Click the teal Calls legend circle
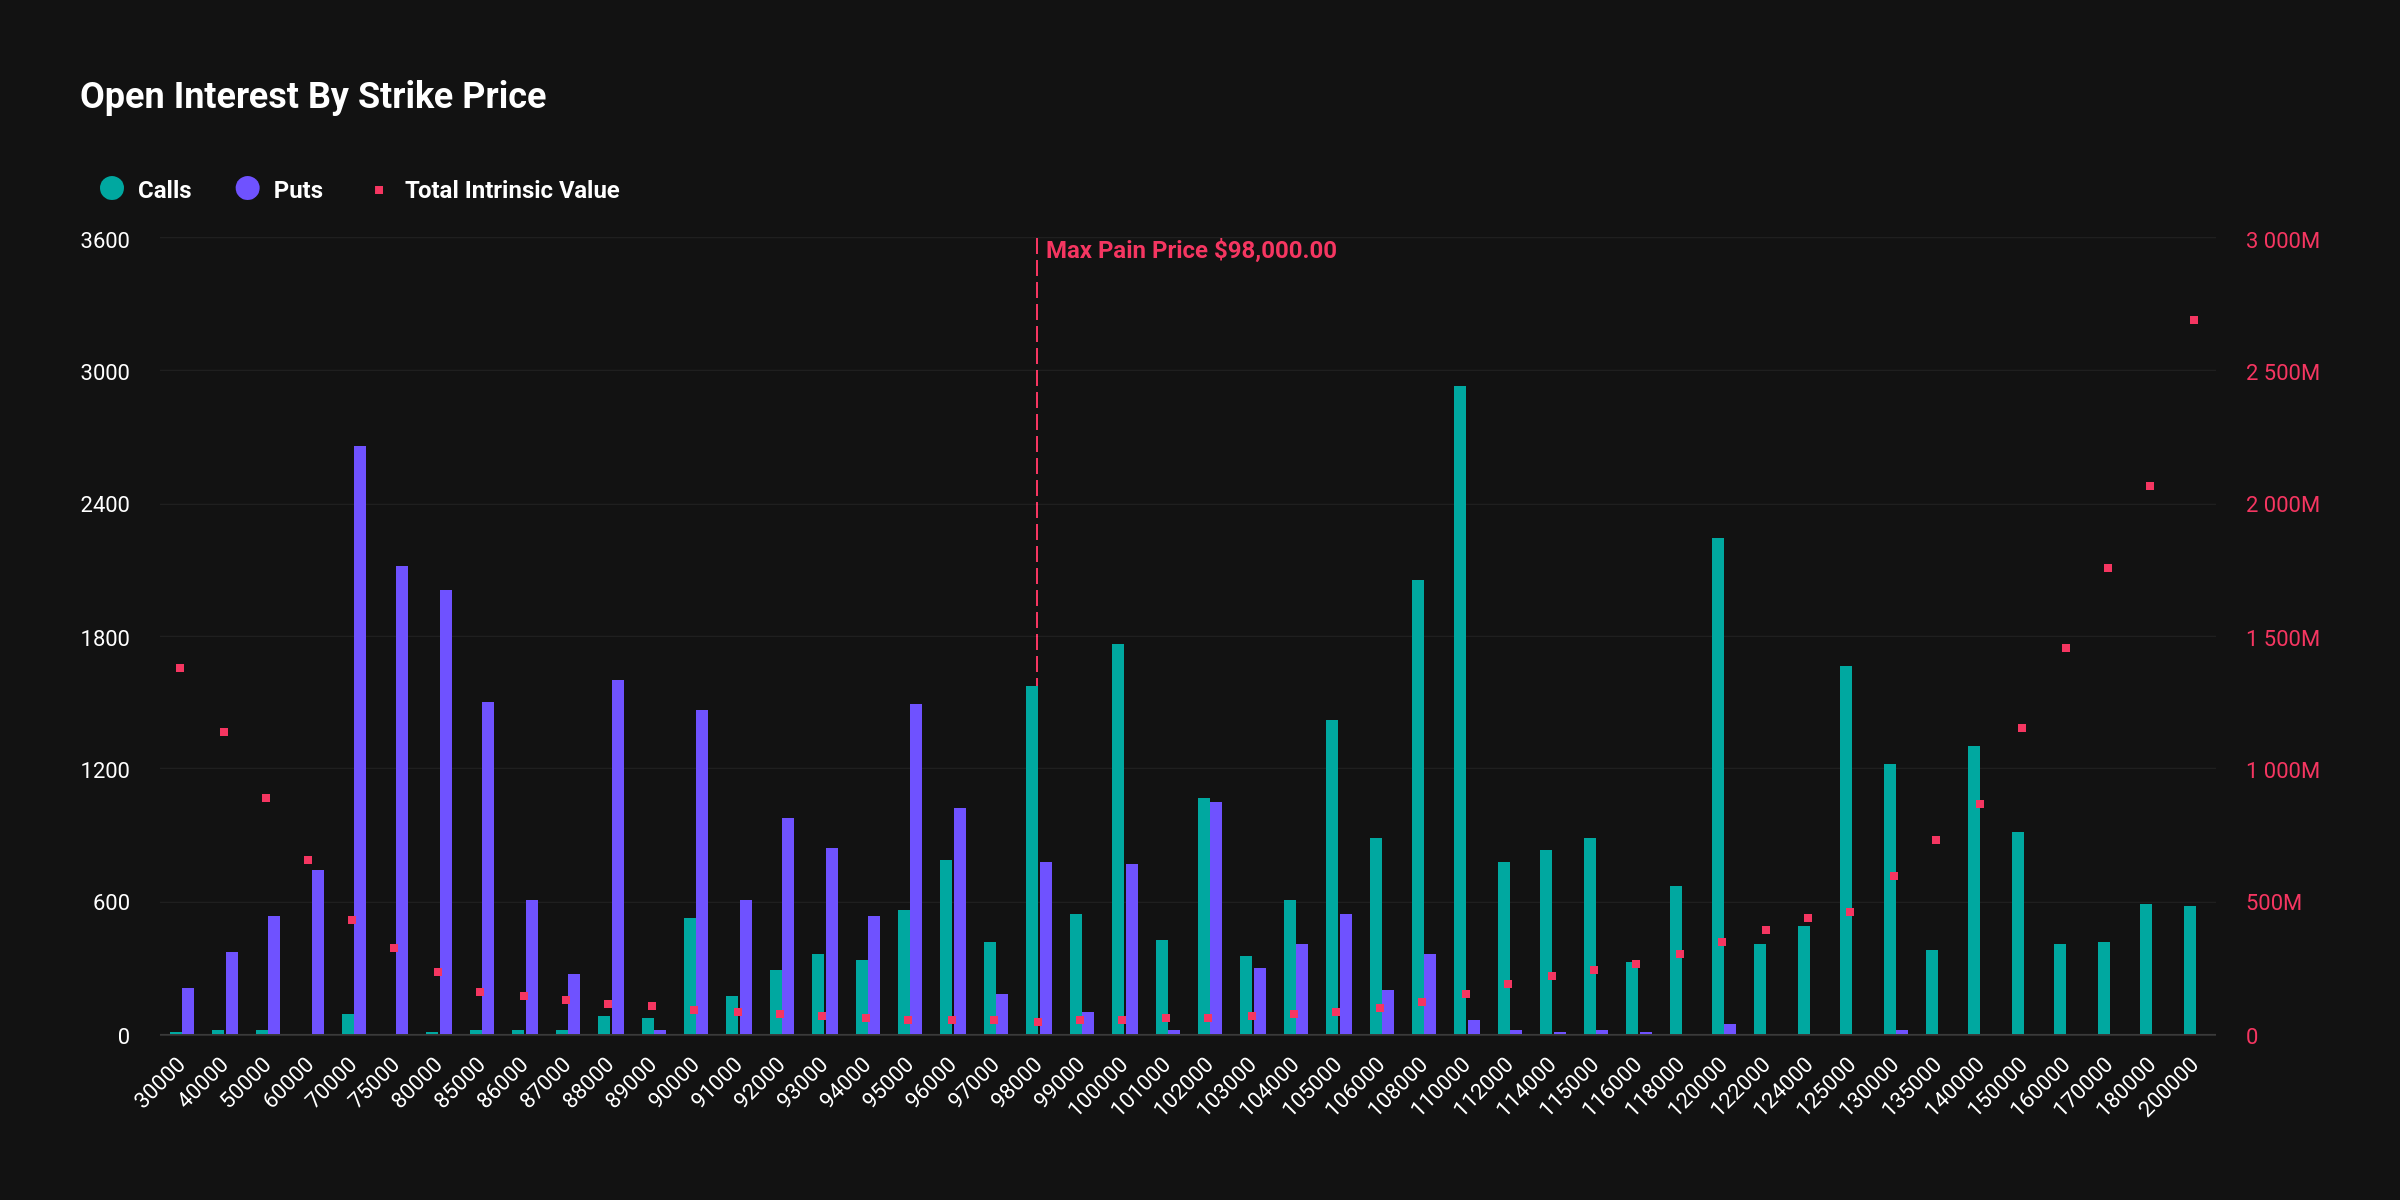 tap(112, 188)
